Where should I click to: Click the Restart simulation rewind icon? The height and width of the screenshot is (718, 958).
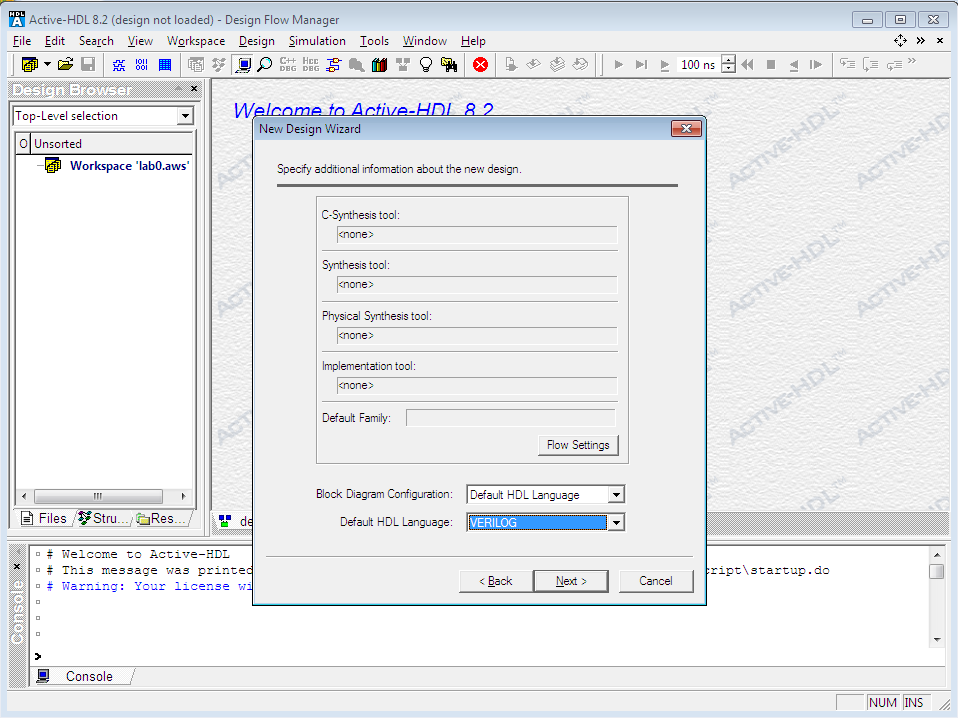(747, 65)
